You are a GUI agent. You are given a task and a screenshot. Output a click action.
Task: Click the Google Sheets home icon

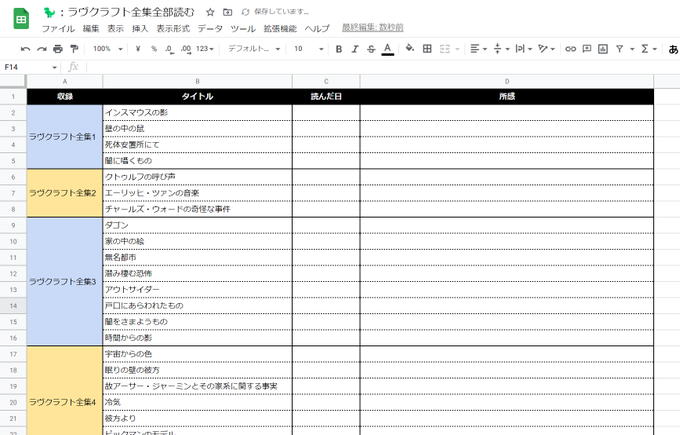tap(21, 19)
